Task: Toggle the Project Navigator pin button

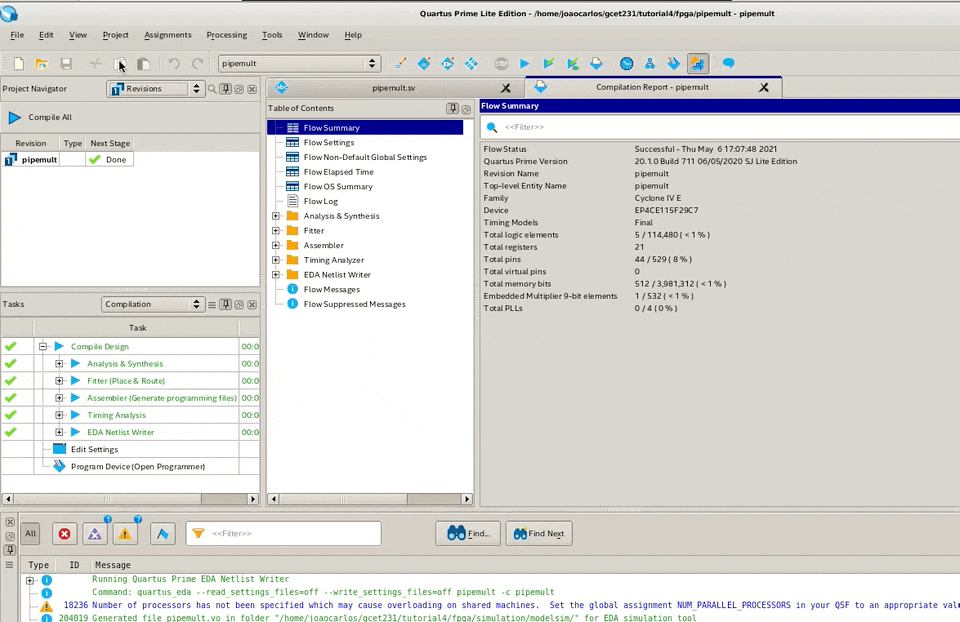Action: [226, 89]
